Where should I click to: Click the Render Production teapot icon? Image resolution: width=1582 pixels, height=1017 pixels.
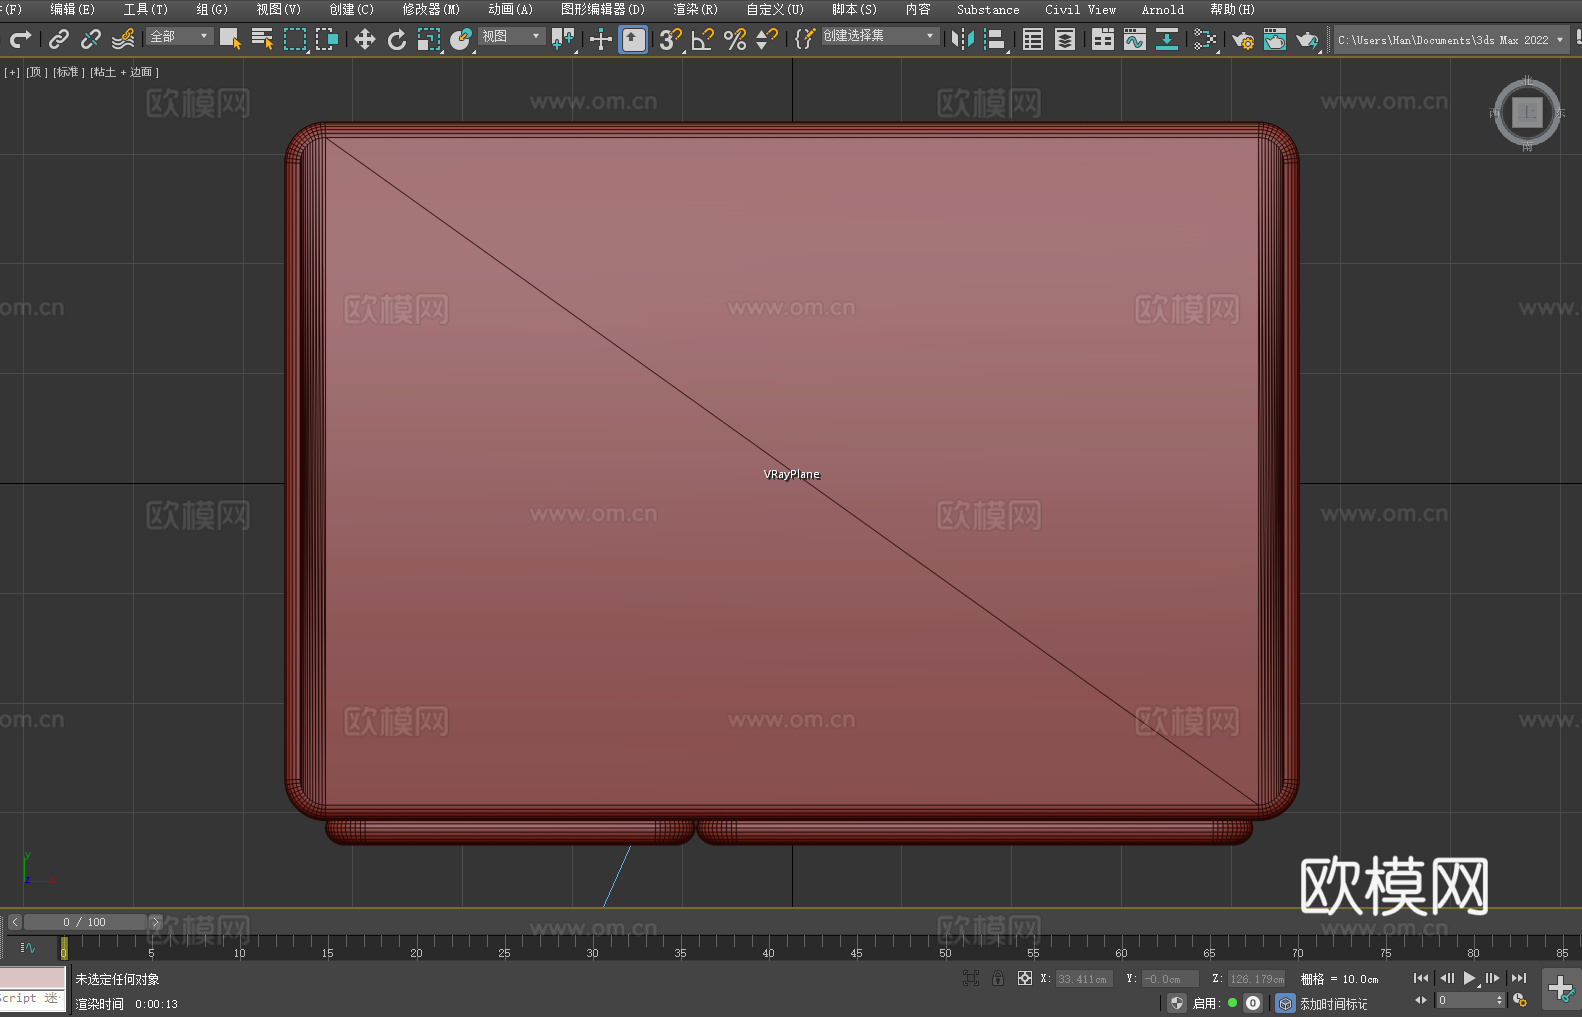tap(1307, 39)
